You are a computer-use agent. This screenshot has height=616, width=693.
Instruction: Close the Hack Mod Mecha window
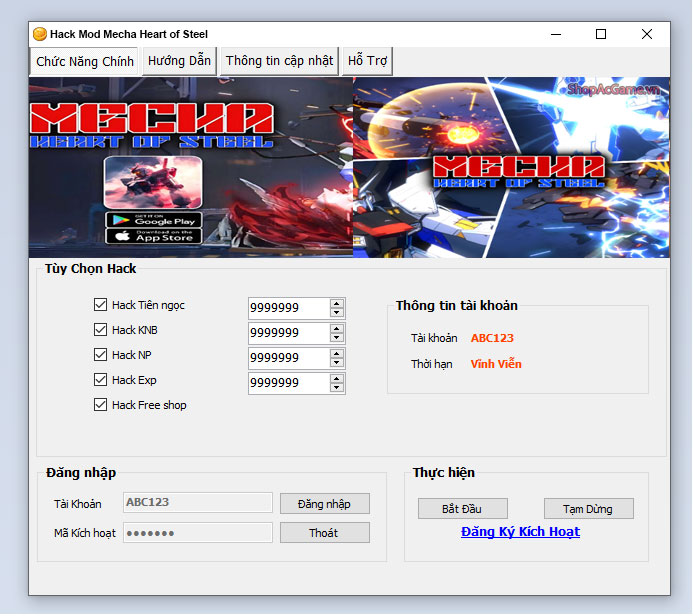coord(647,34)
